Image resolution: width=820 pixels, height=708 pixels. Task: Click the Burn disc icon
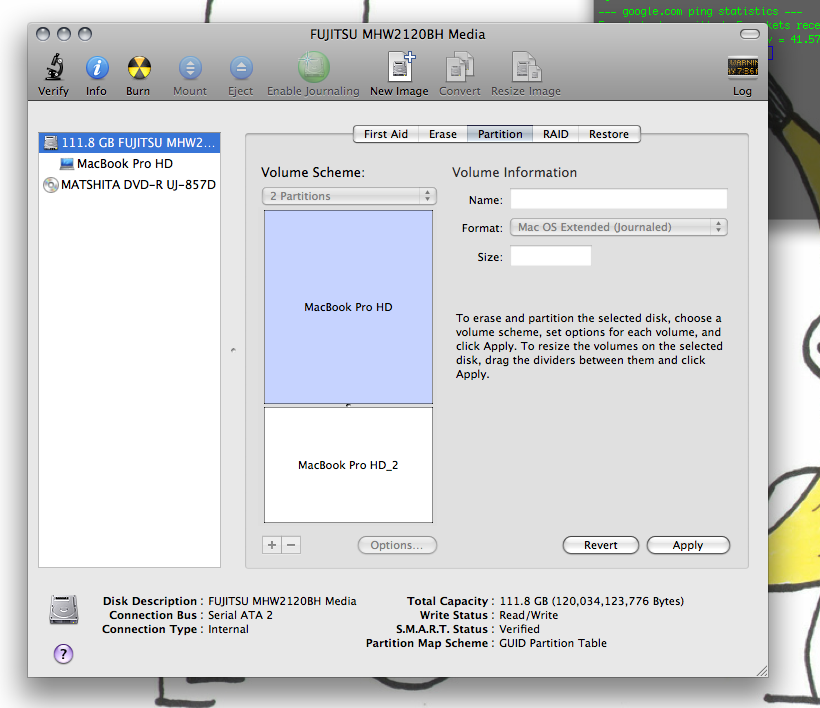139,67
